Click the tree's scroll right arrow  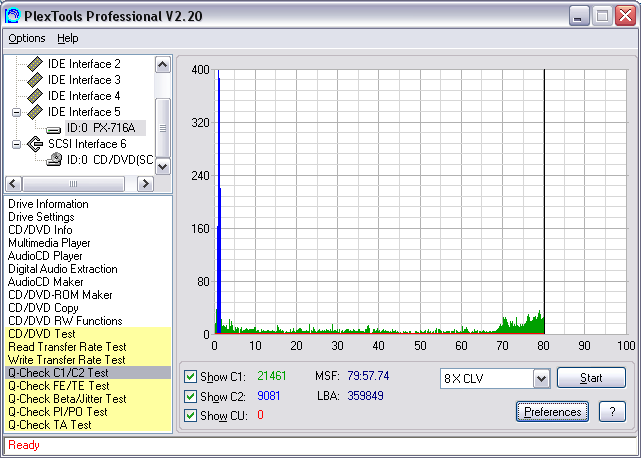point(145,184)
